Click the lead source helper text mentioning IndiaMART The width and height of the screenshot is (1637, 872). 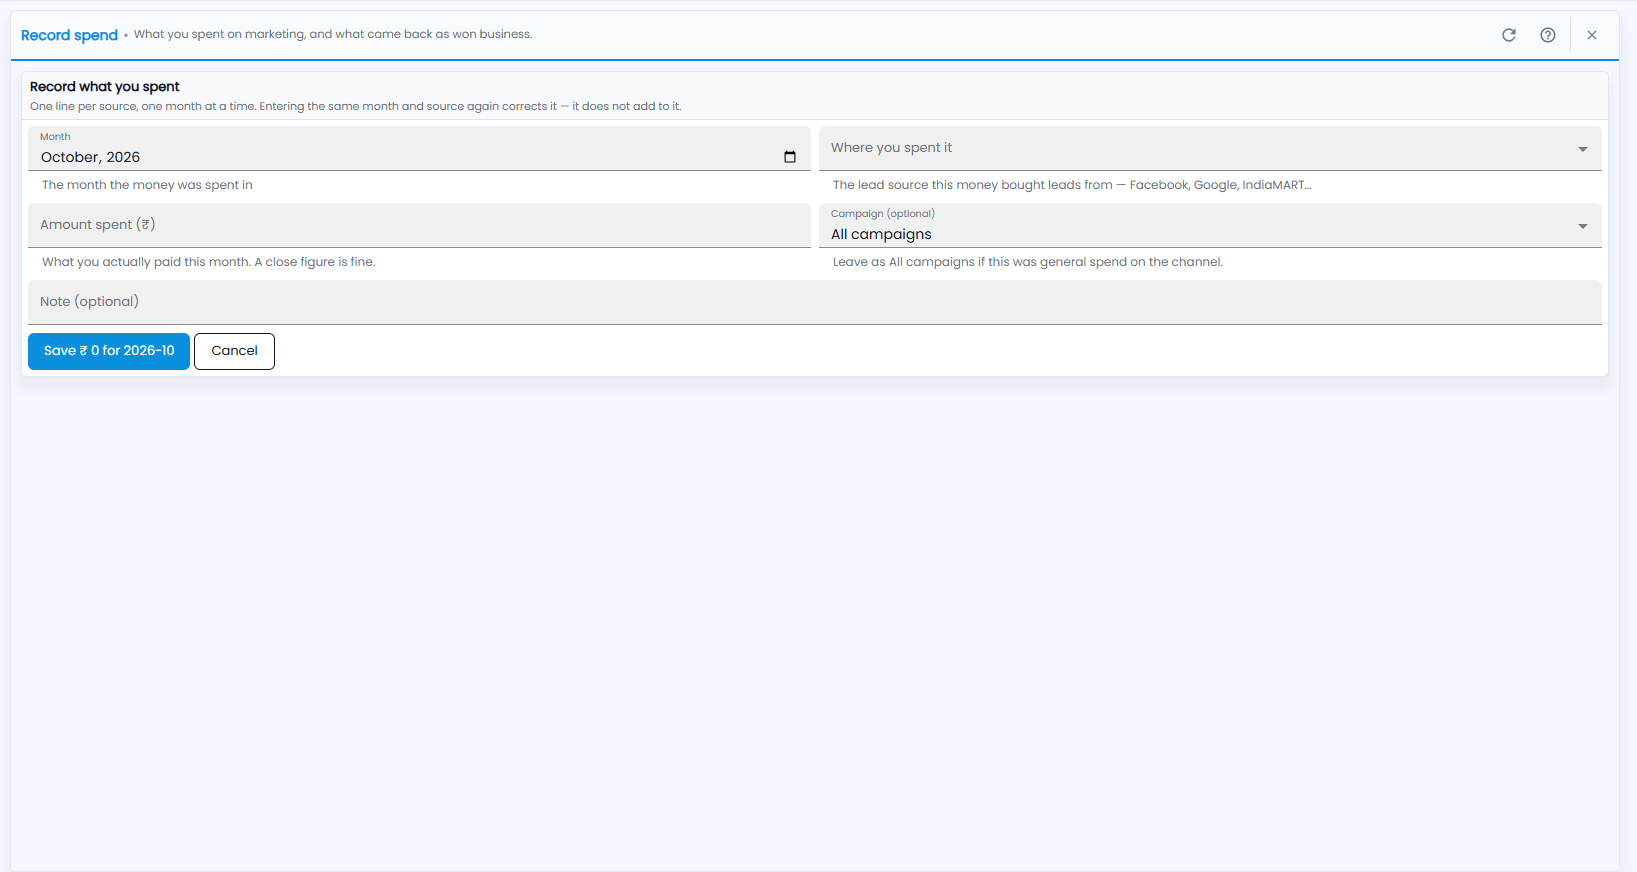pyautogui.click(x=1072, y=185)
